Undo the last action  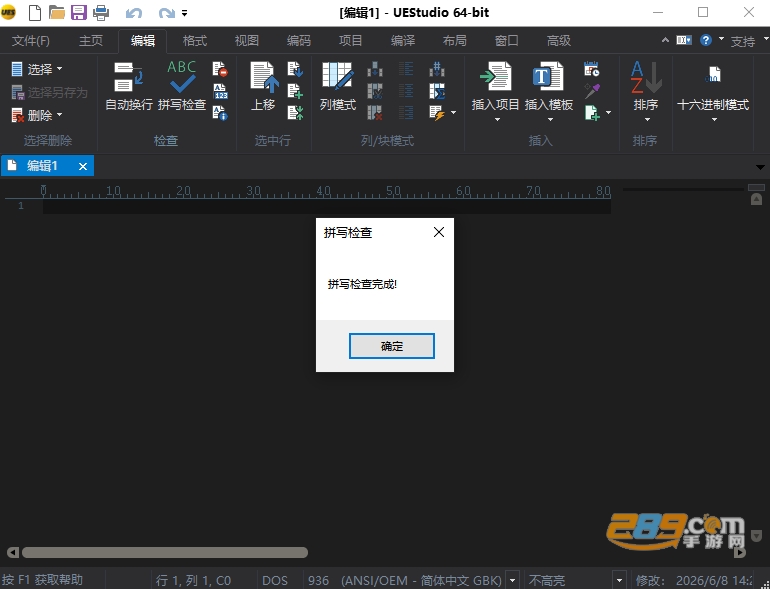point(134,13)
